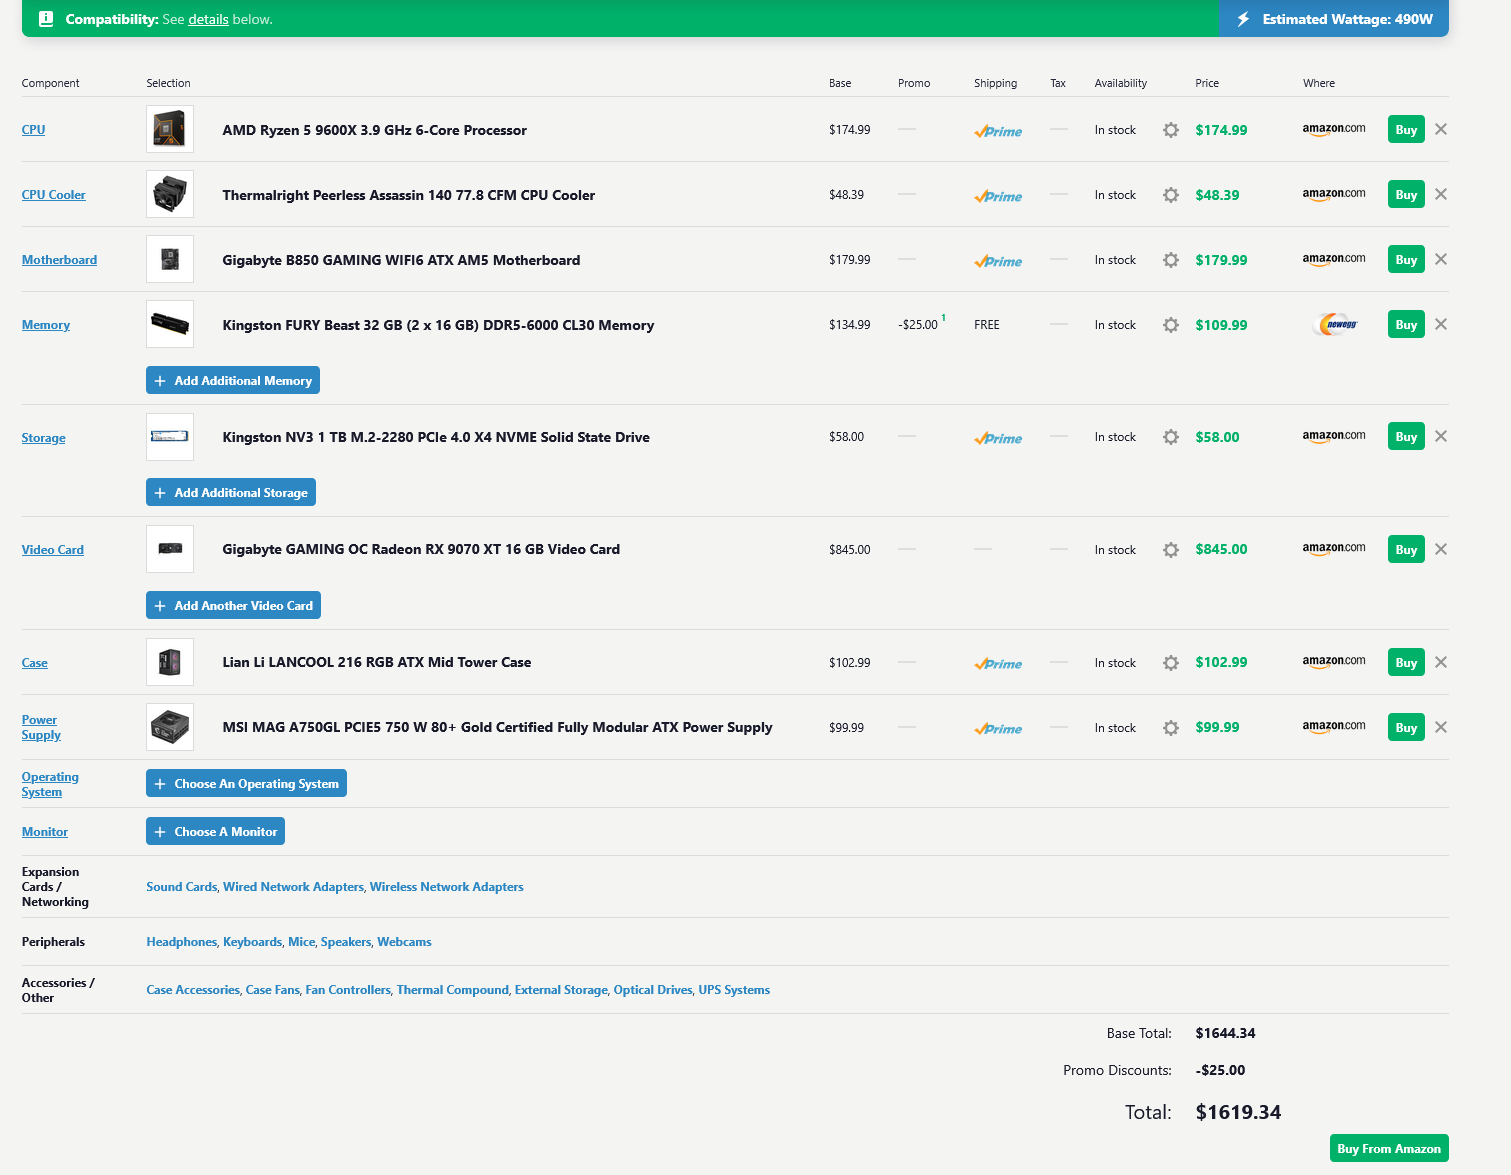Click Amazon logo in the CPU row
1511x1175 pixels.
(1334, 129)
